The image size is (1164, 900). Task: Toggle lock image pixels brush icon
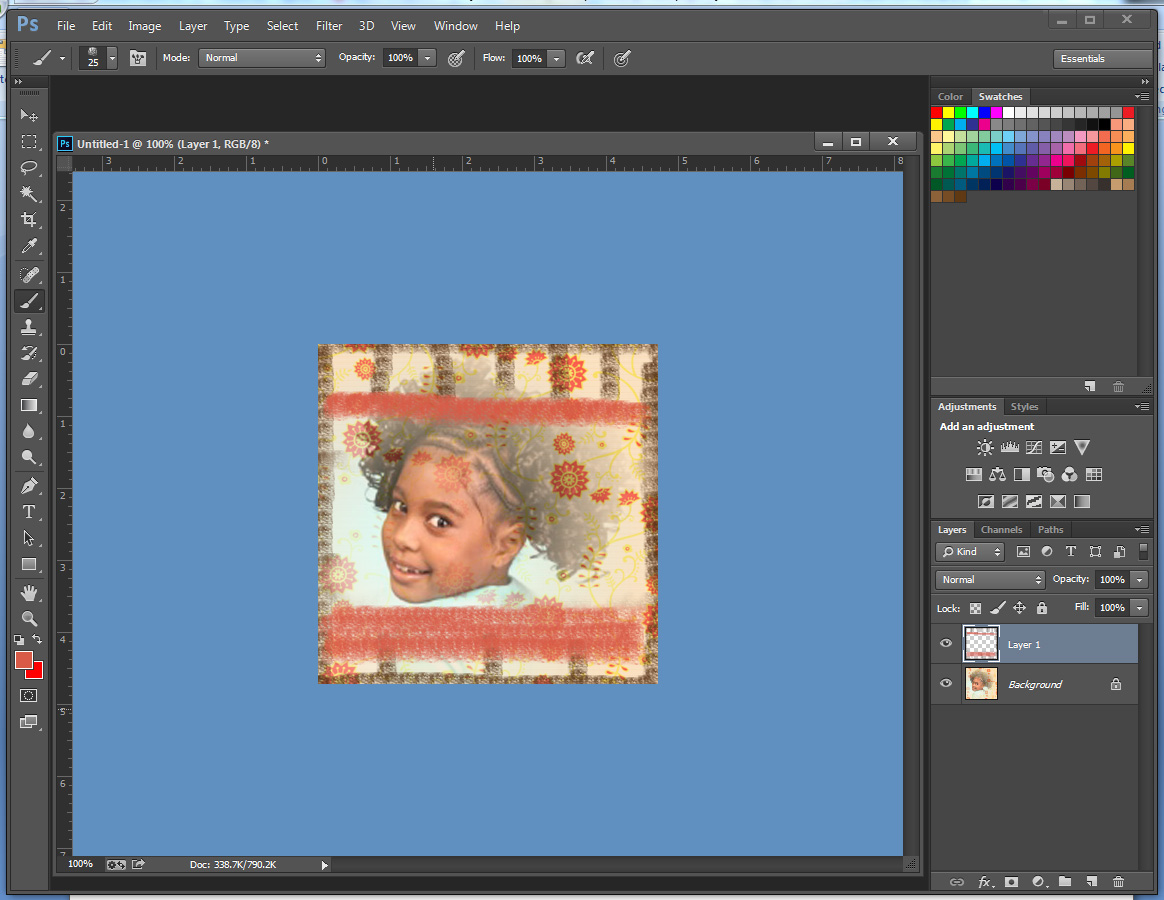[x=998, y=608]
